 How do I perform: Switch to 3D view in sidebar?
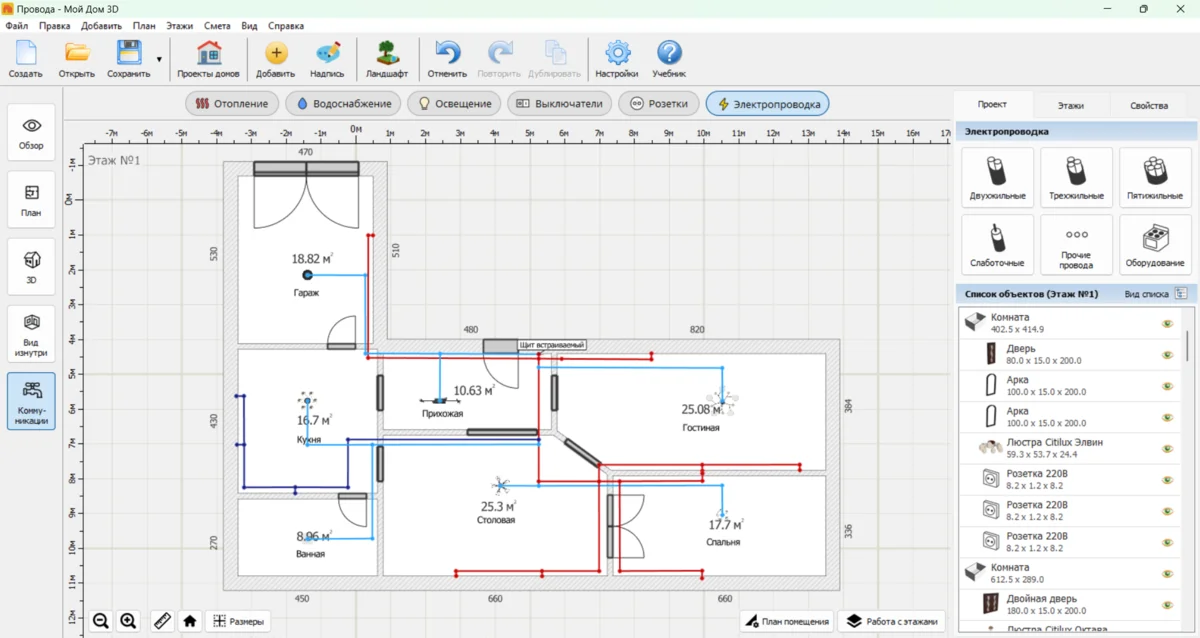pyautogui.click(x=31, y=266)
